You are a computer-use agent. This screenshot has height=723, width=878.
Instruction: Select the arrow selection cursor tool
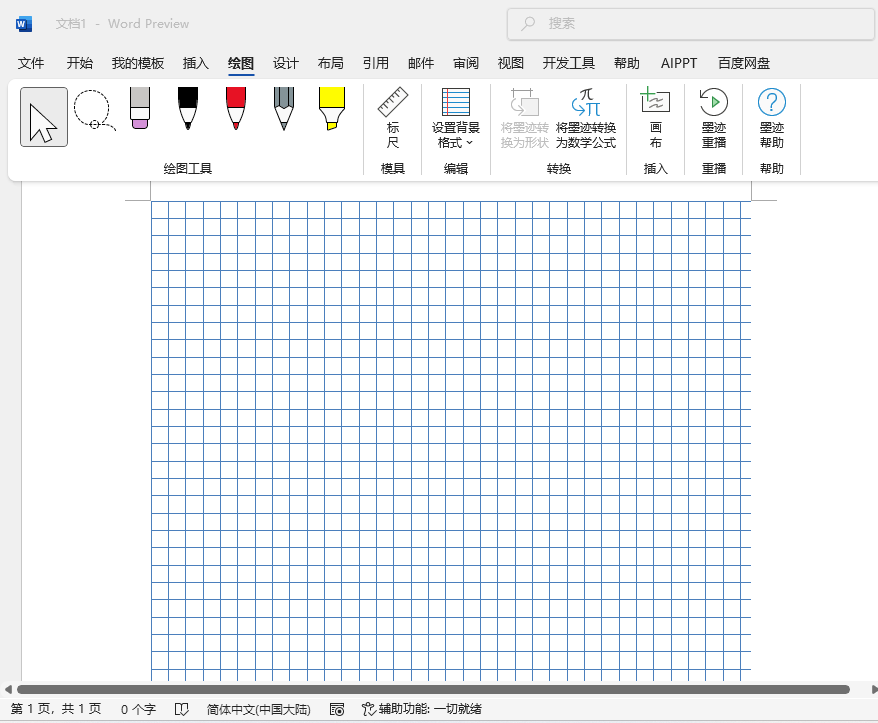(x=44, y=117)
